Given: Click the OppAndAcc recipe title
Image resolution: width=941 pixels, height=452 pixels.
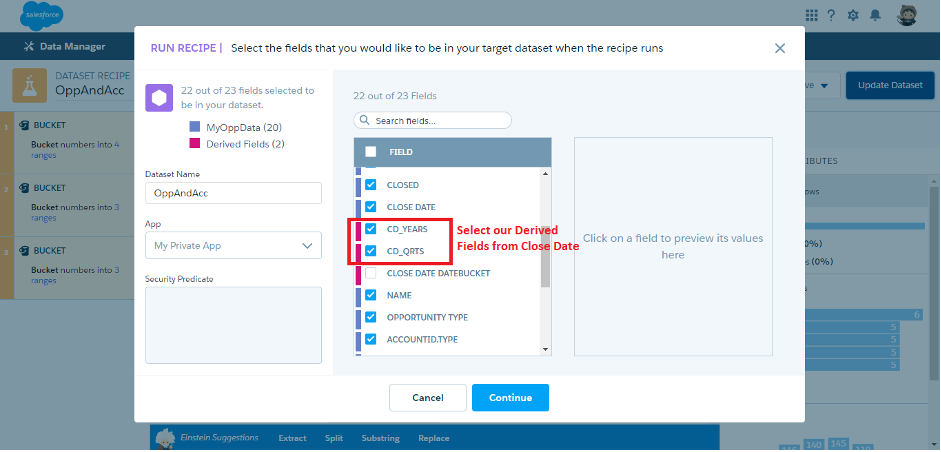Looking at the screenshot, I should coord(89,91).
